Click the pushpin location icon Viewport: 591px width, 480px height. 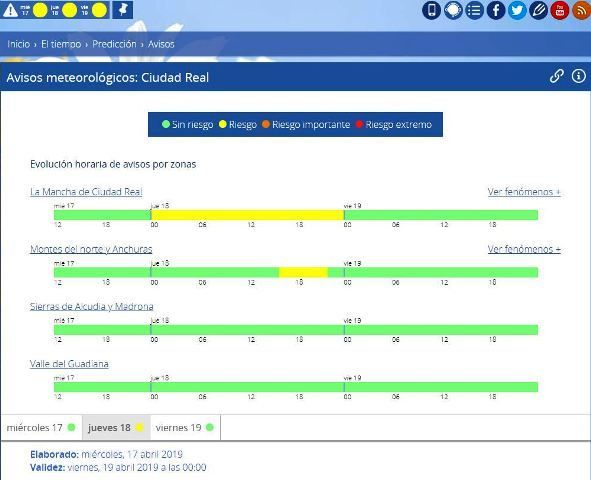[122, 10]
